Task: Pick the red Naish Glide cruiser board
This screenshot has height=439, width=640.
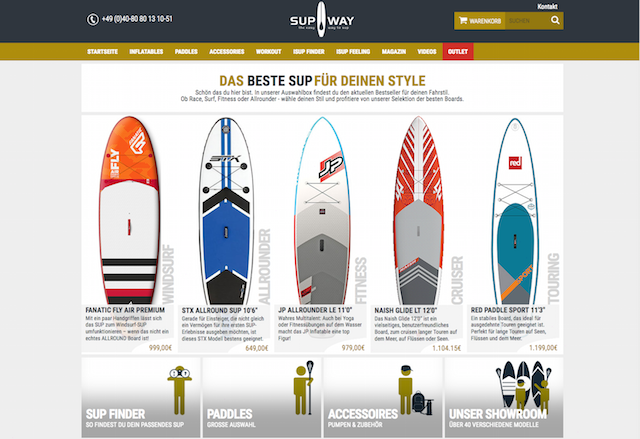Action: point(418,210)
